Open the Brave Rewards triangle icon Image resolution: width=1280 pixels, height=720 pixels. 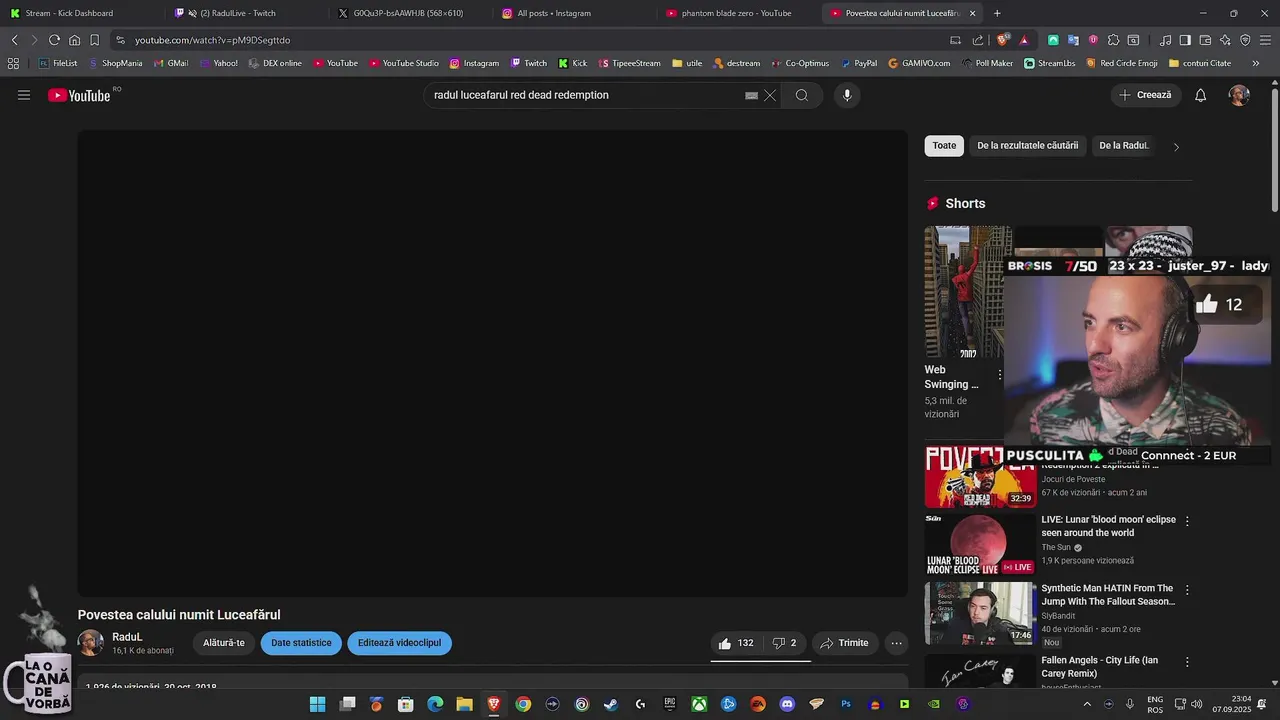click(1024, 40)
